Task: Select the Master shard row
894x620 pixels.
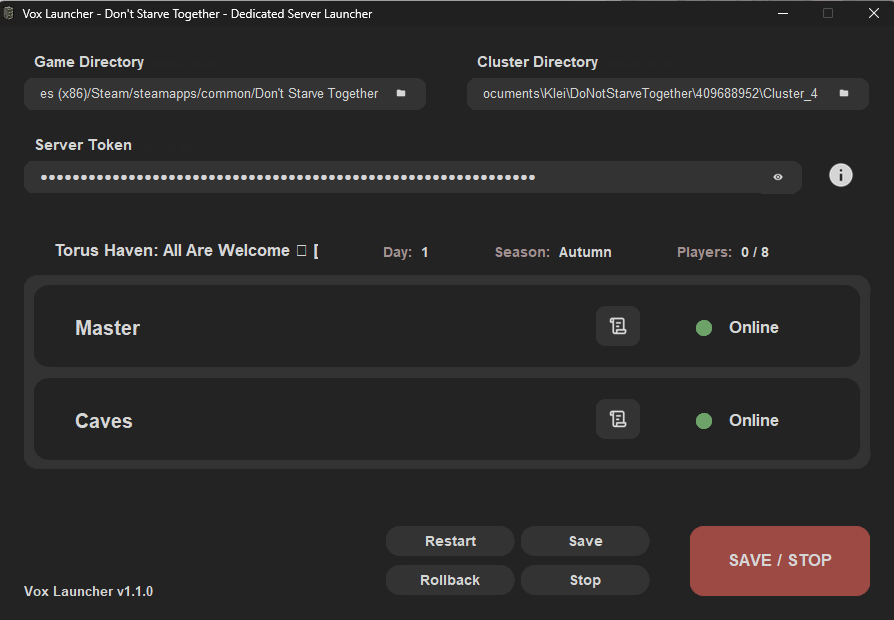Action: coord(300,328)
